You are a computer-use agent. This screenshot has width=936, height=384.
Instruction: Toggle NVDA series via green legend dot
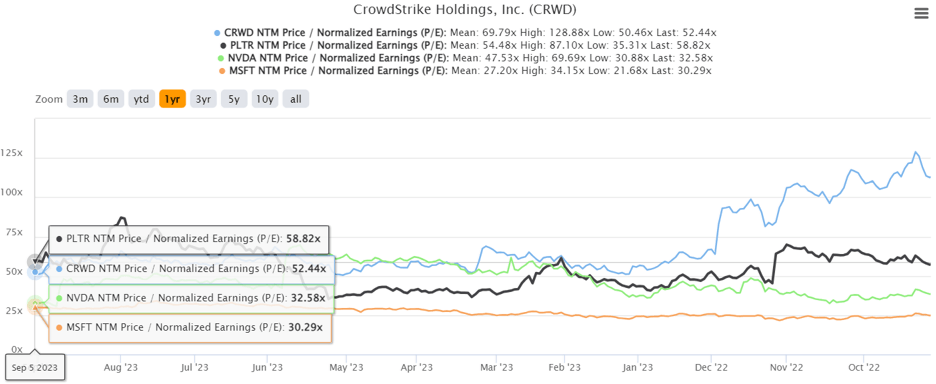tap(221, 58)
